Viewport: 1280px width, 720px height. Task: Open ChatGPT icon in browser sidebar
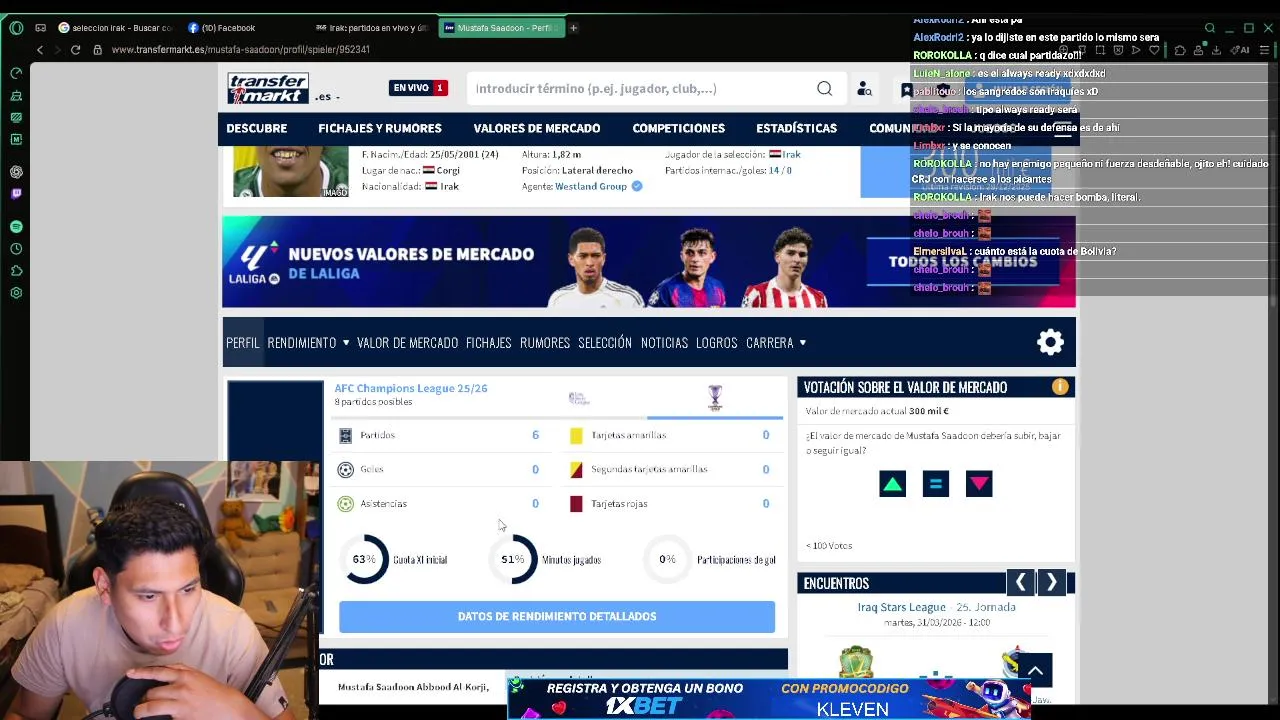point(16,172)
